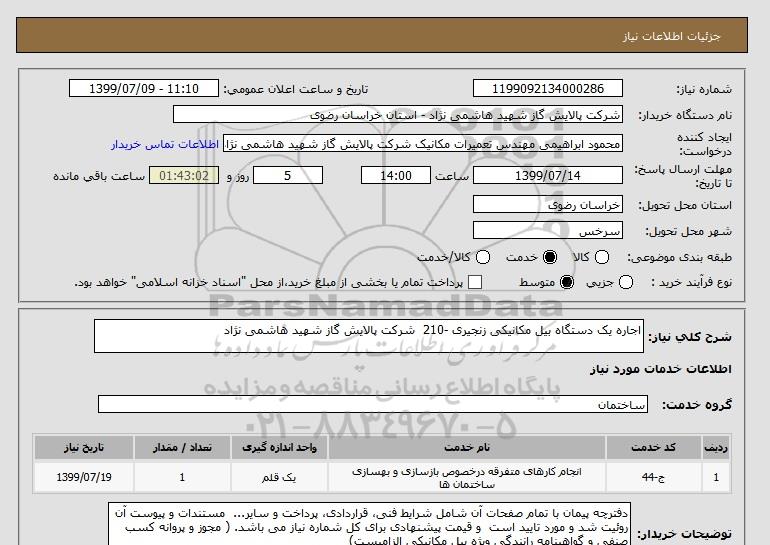Select the کالا radio button
This screenshot has width=770, height=545.
click(x=602, y=257)
